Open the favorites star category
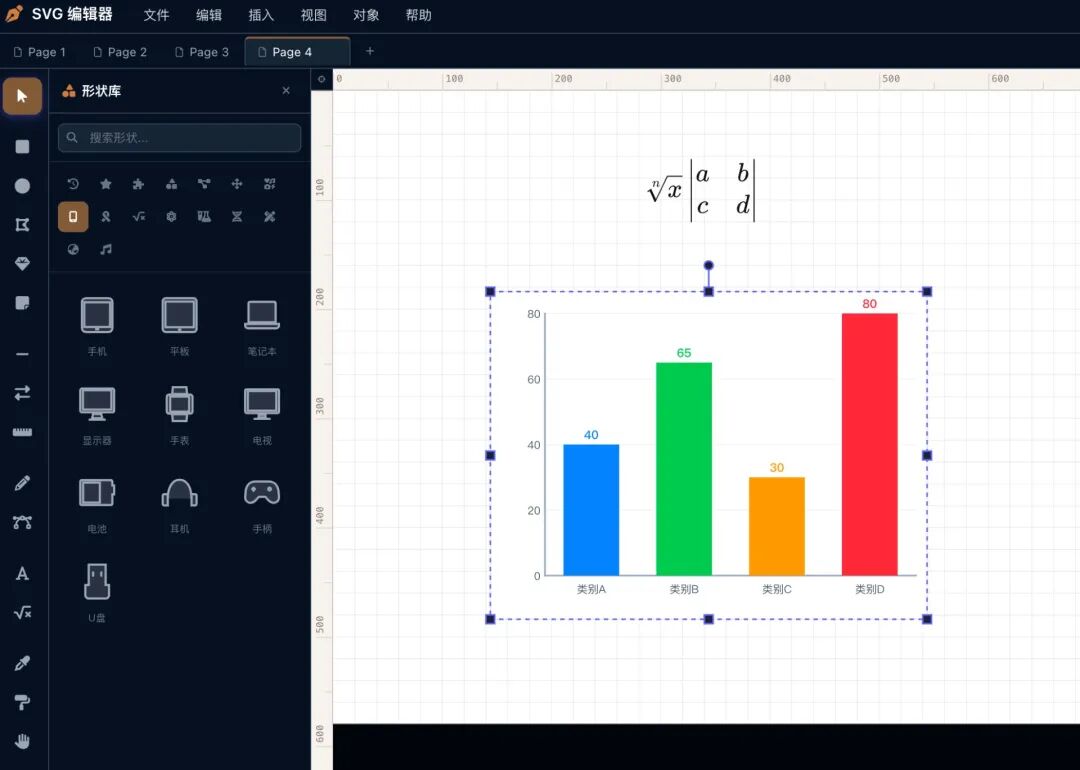This screenshot has height=770, width=1080. click(x=105, y=184)
